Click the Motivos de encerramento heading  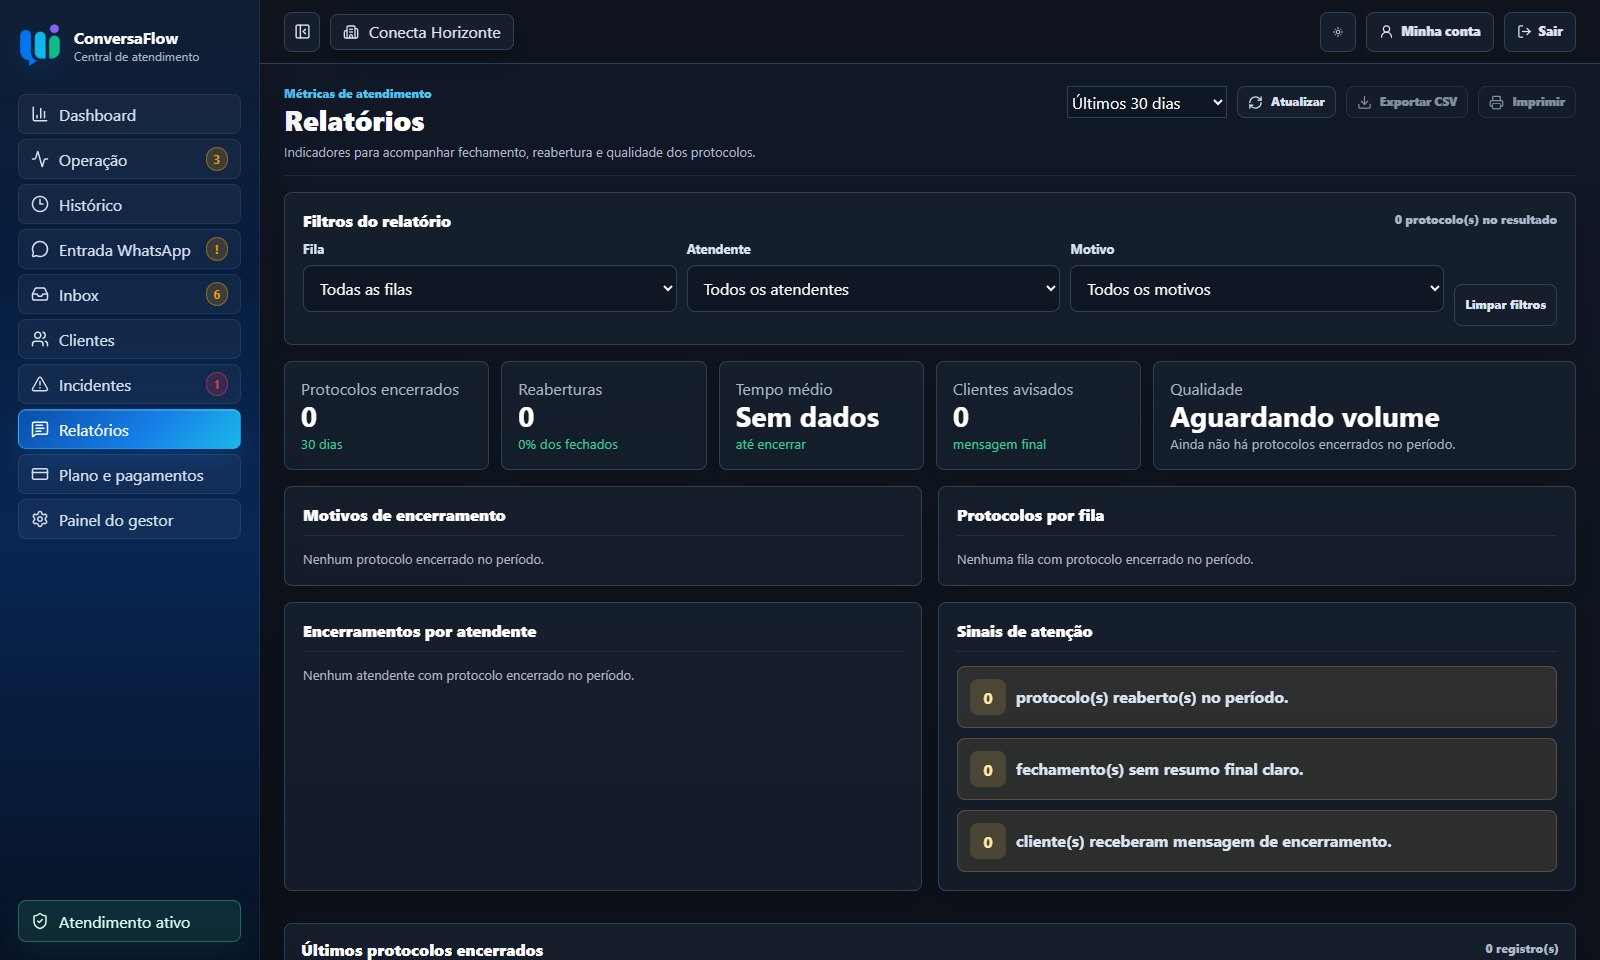(x=404, y=515)
